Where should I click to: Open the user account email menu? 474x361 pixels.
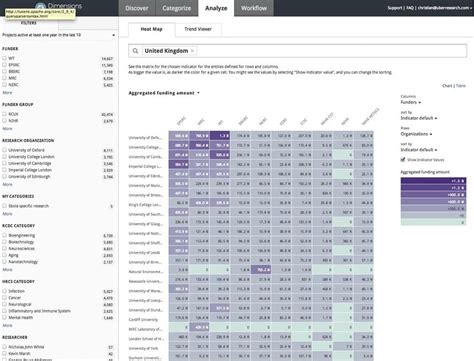445,8
